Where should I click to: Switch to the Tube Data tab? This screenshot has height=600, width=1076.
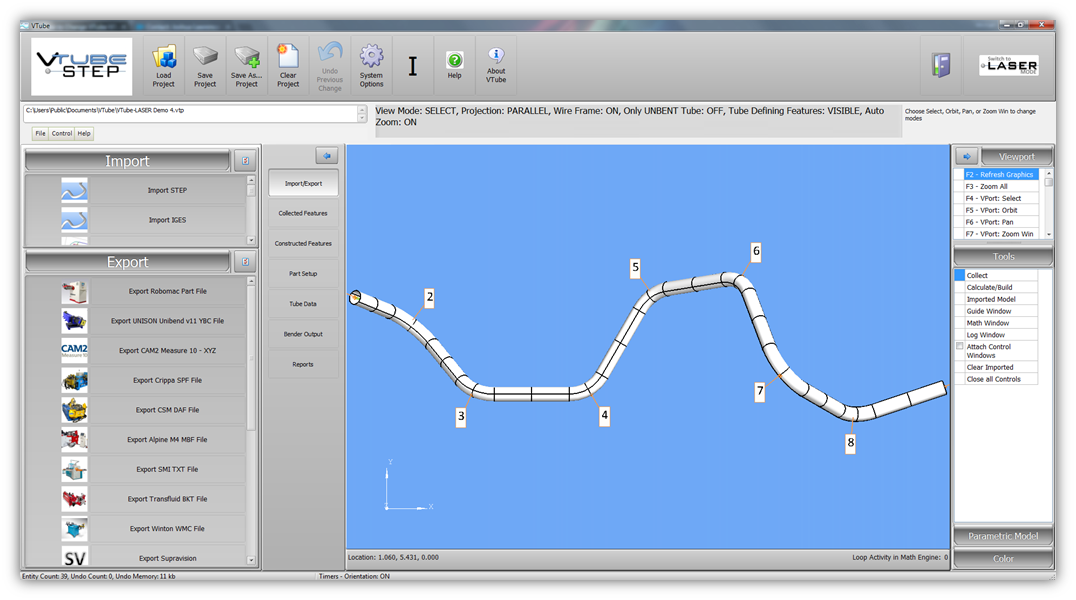click(303, 304)
